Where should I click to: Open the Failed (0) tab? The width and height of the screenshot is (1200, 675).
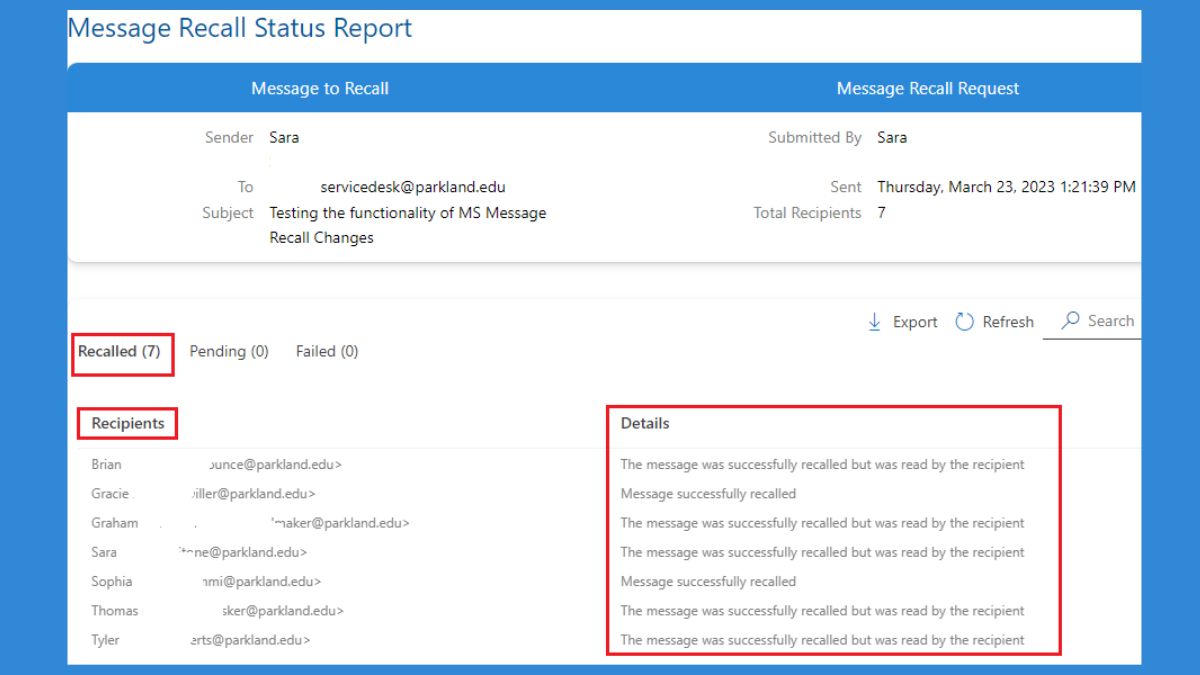[x=326, y=351]
